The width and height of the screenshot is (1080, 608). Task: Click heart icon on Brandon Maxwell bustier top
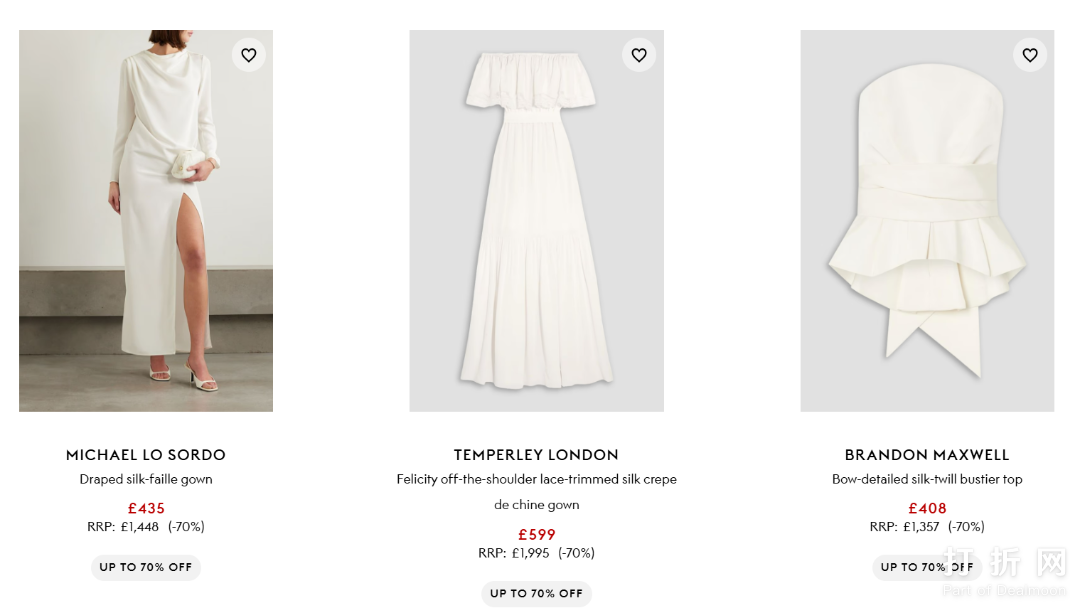(1030, 55)
